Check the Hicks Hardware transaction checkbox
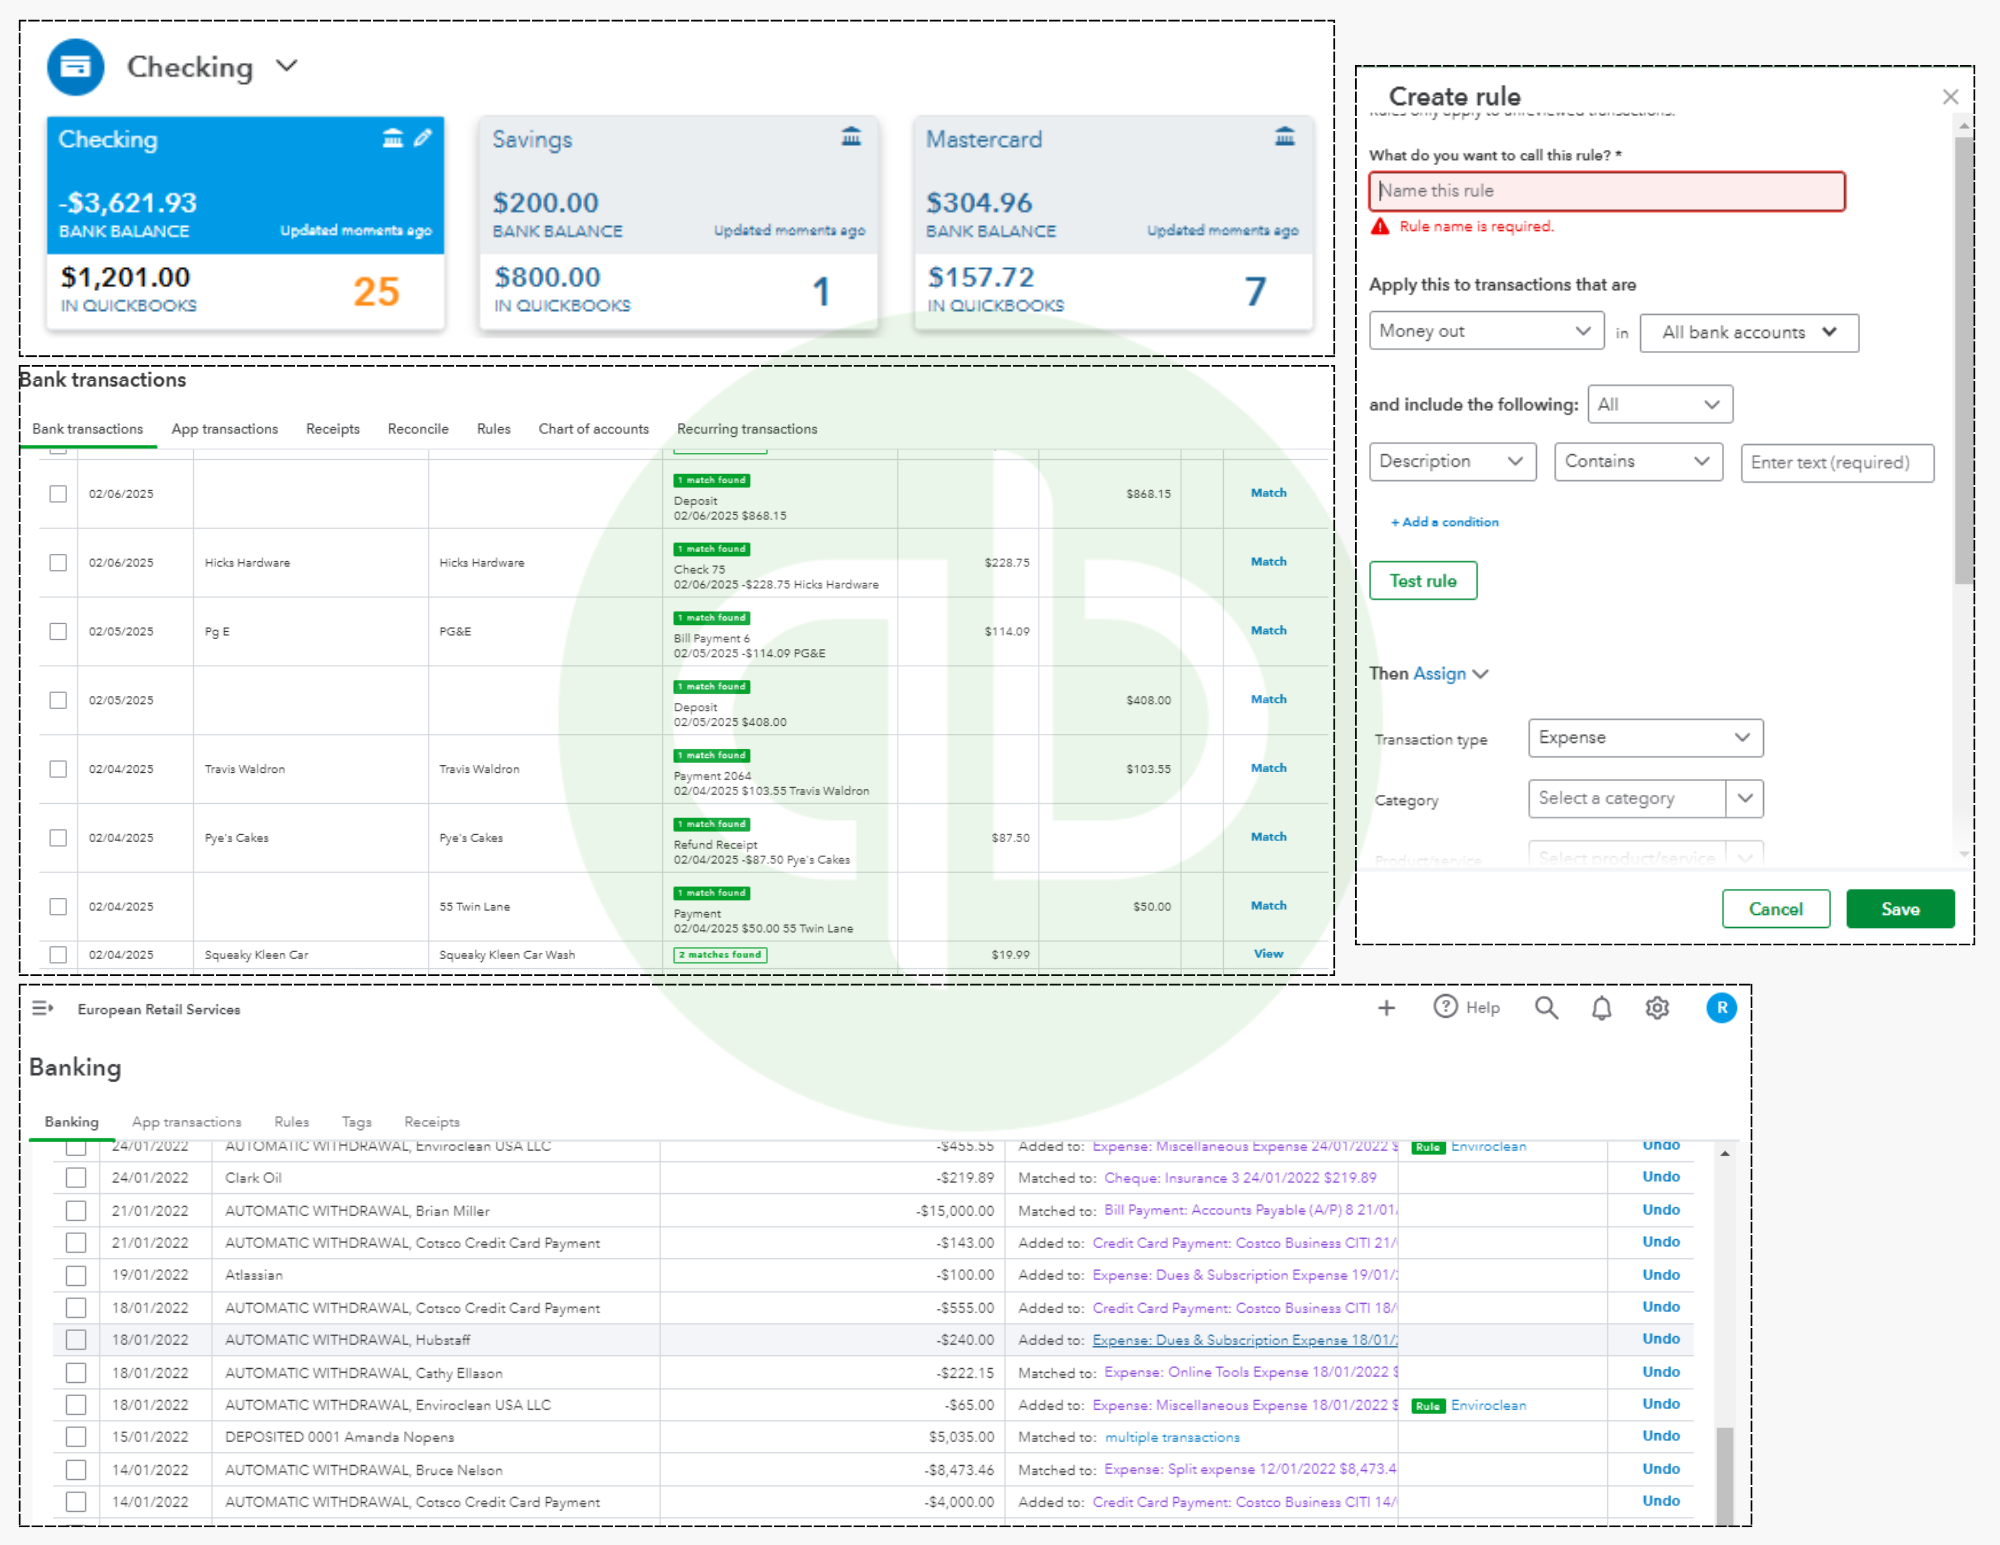 pyautogui.click(x=58, y=563)
